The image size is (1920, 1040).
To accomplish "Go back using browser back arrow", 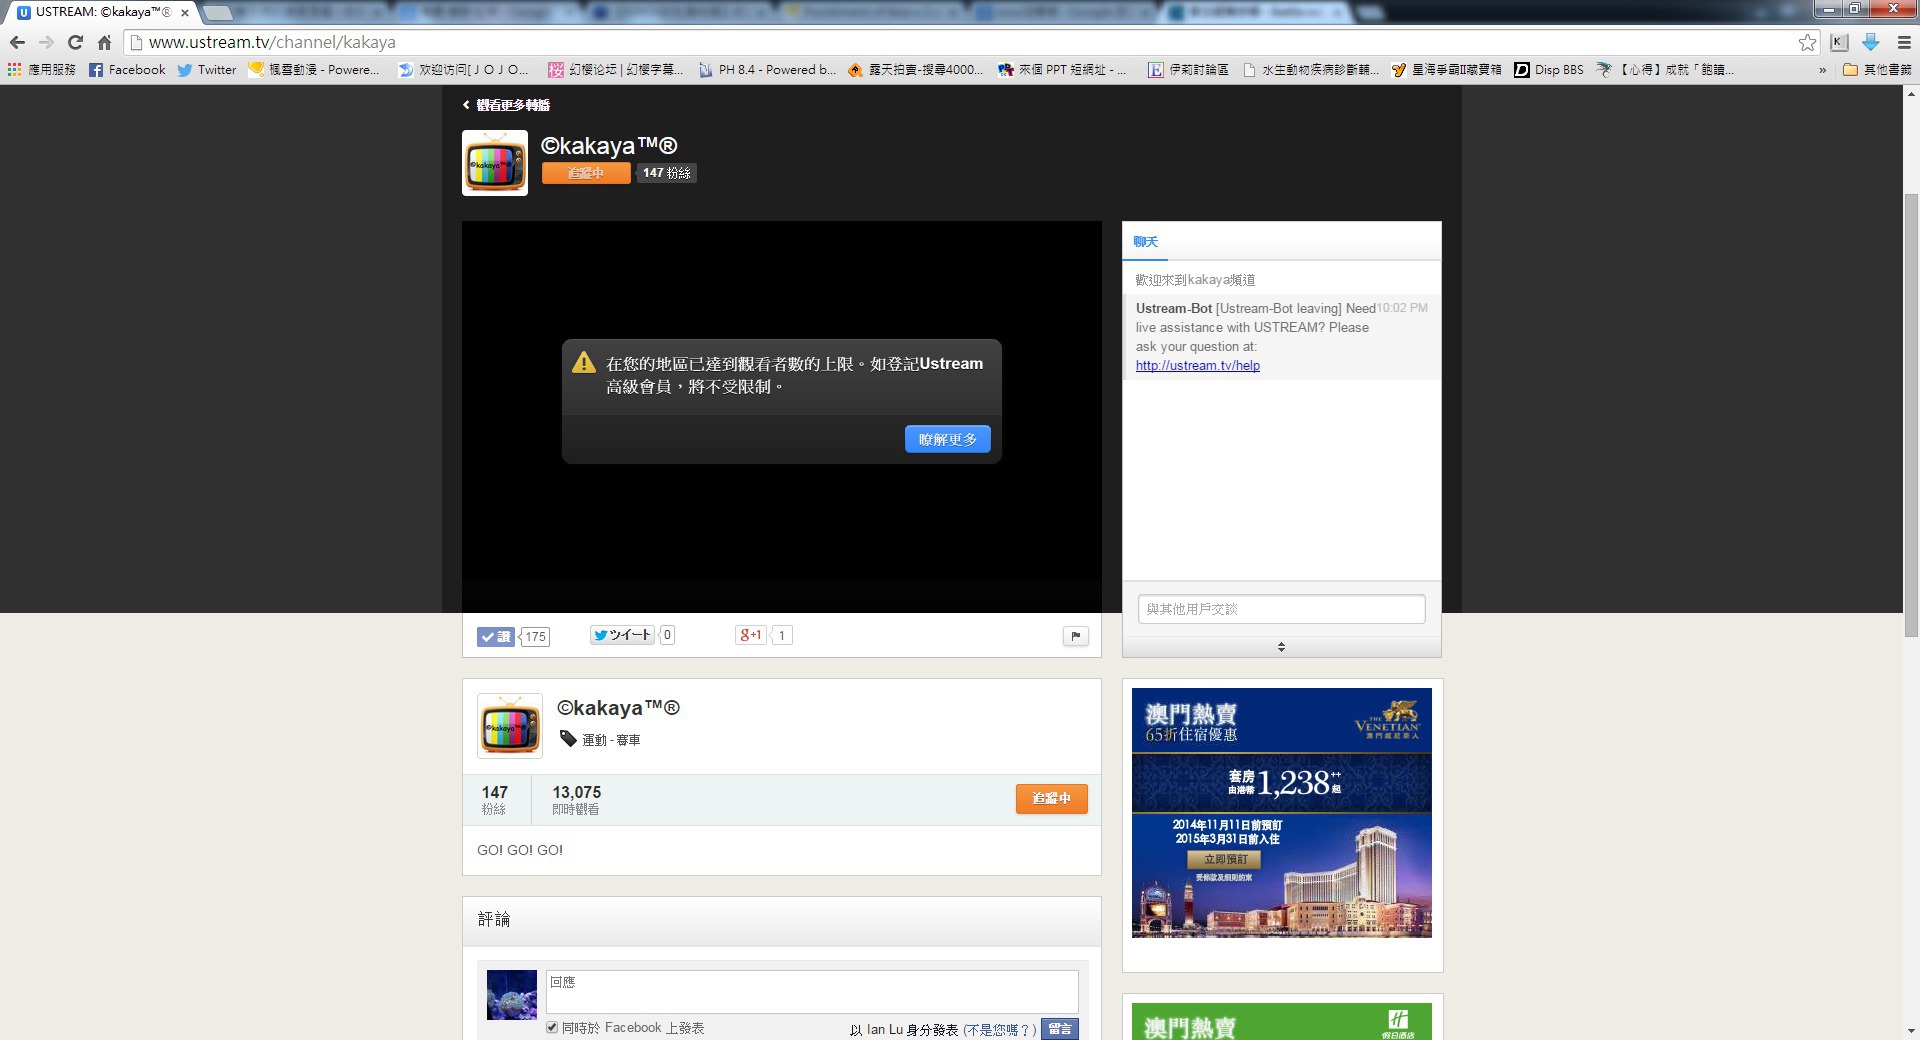I will coord(17,42).
